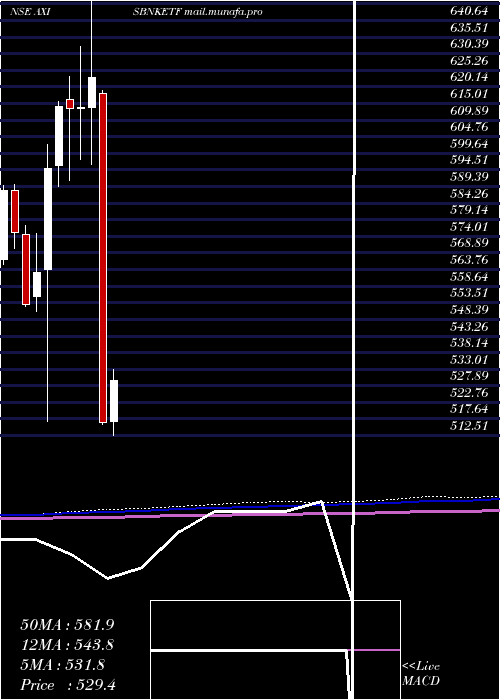Click the 635.51 price axis label
The height and width of the screenshot is (700, 500).
468,29
